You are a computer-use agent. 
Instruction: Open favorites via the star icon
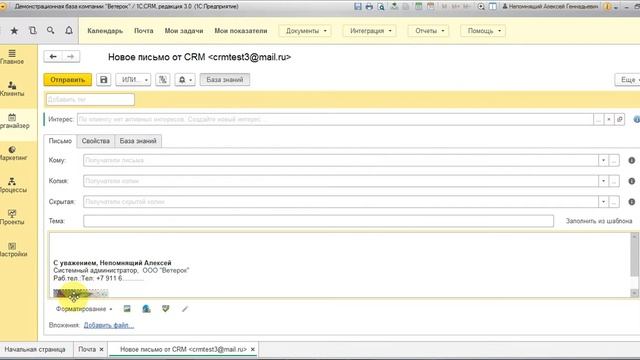coord(14,31)
